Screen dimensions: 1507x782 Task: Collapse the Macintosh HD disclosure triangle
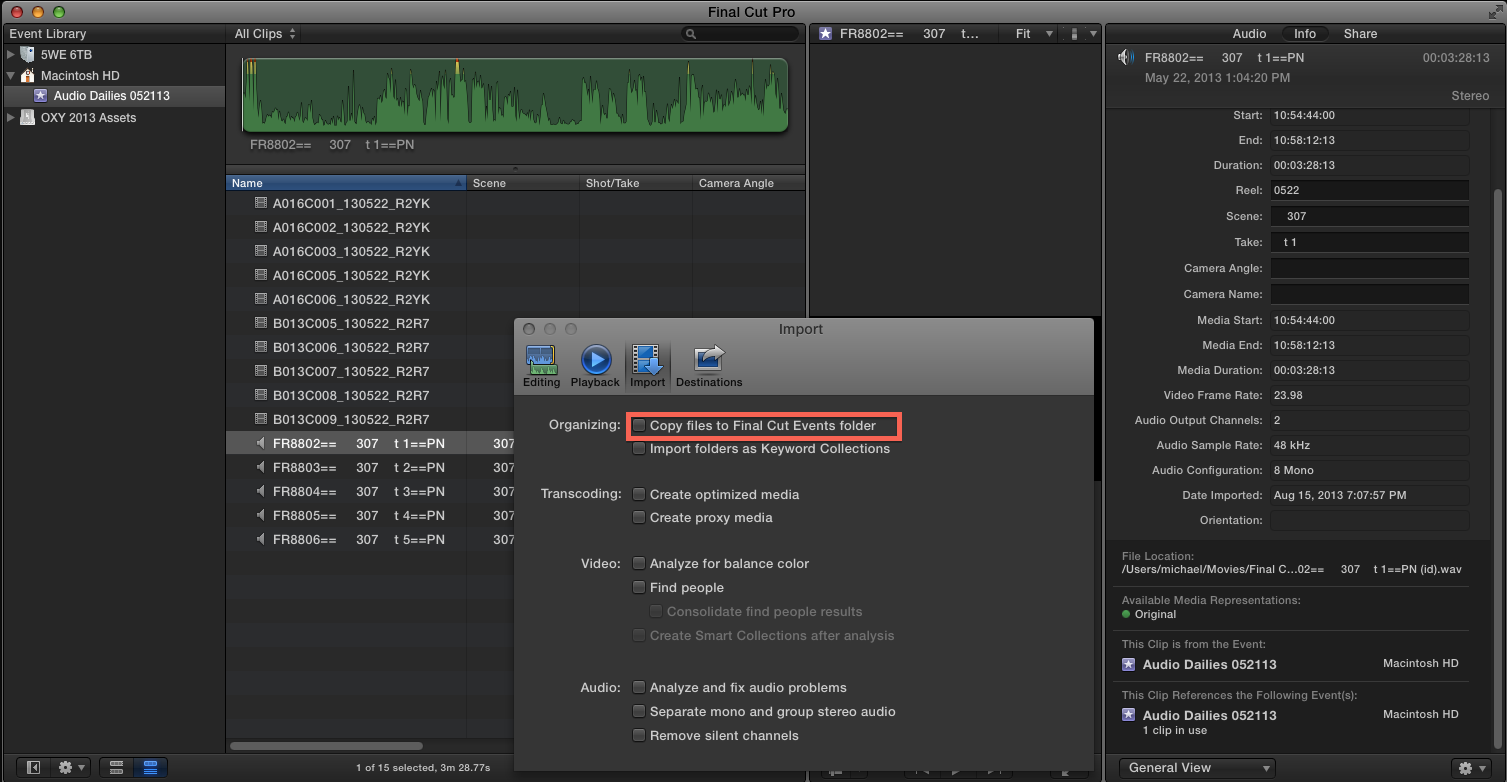pos(11,75)
